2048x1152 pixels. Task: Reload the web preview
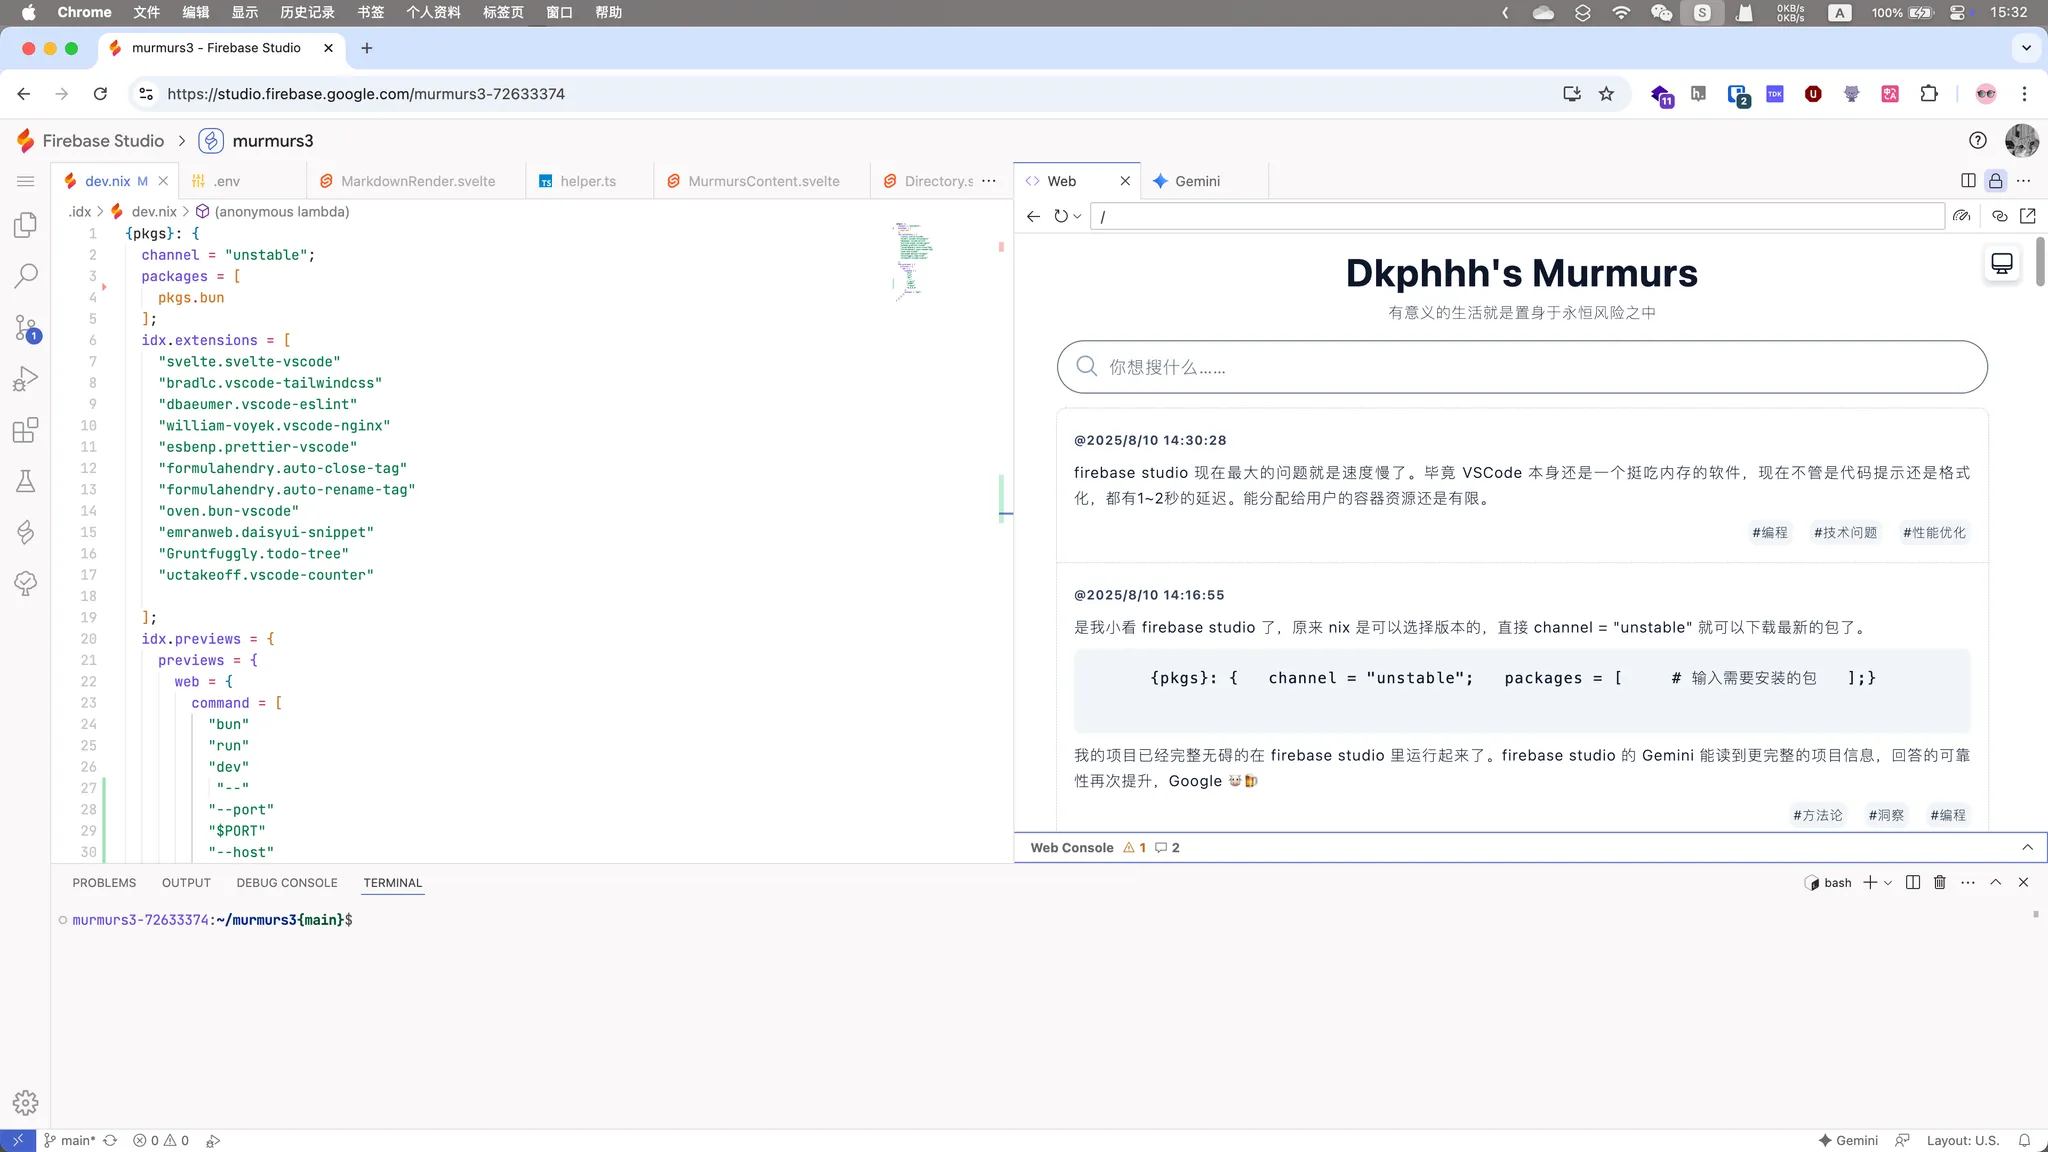pos(1060,216)
